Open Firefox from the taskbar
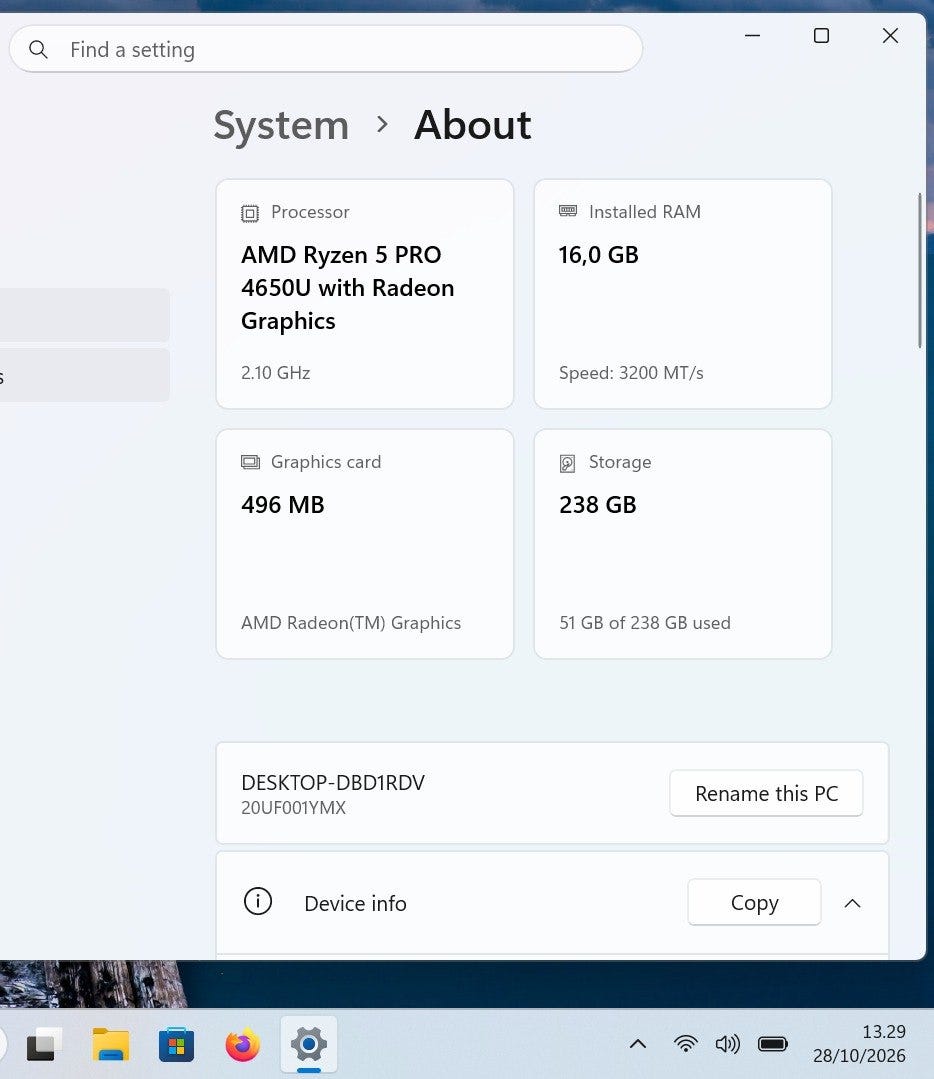This screenshot has width=934, height=1079. point(243,1045)
